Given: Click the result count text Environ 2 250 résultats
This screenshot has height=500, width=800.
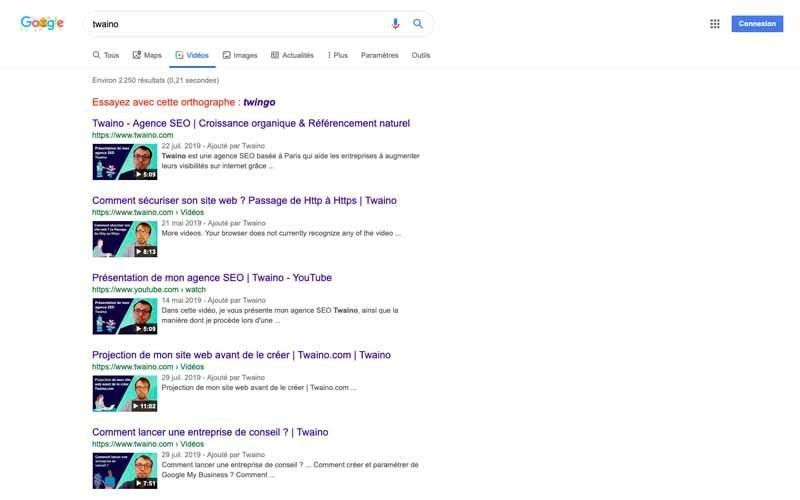Looking at the screenshot, I should [x=156, y=80].
